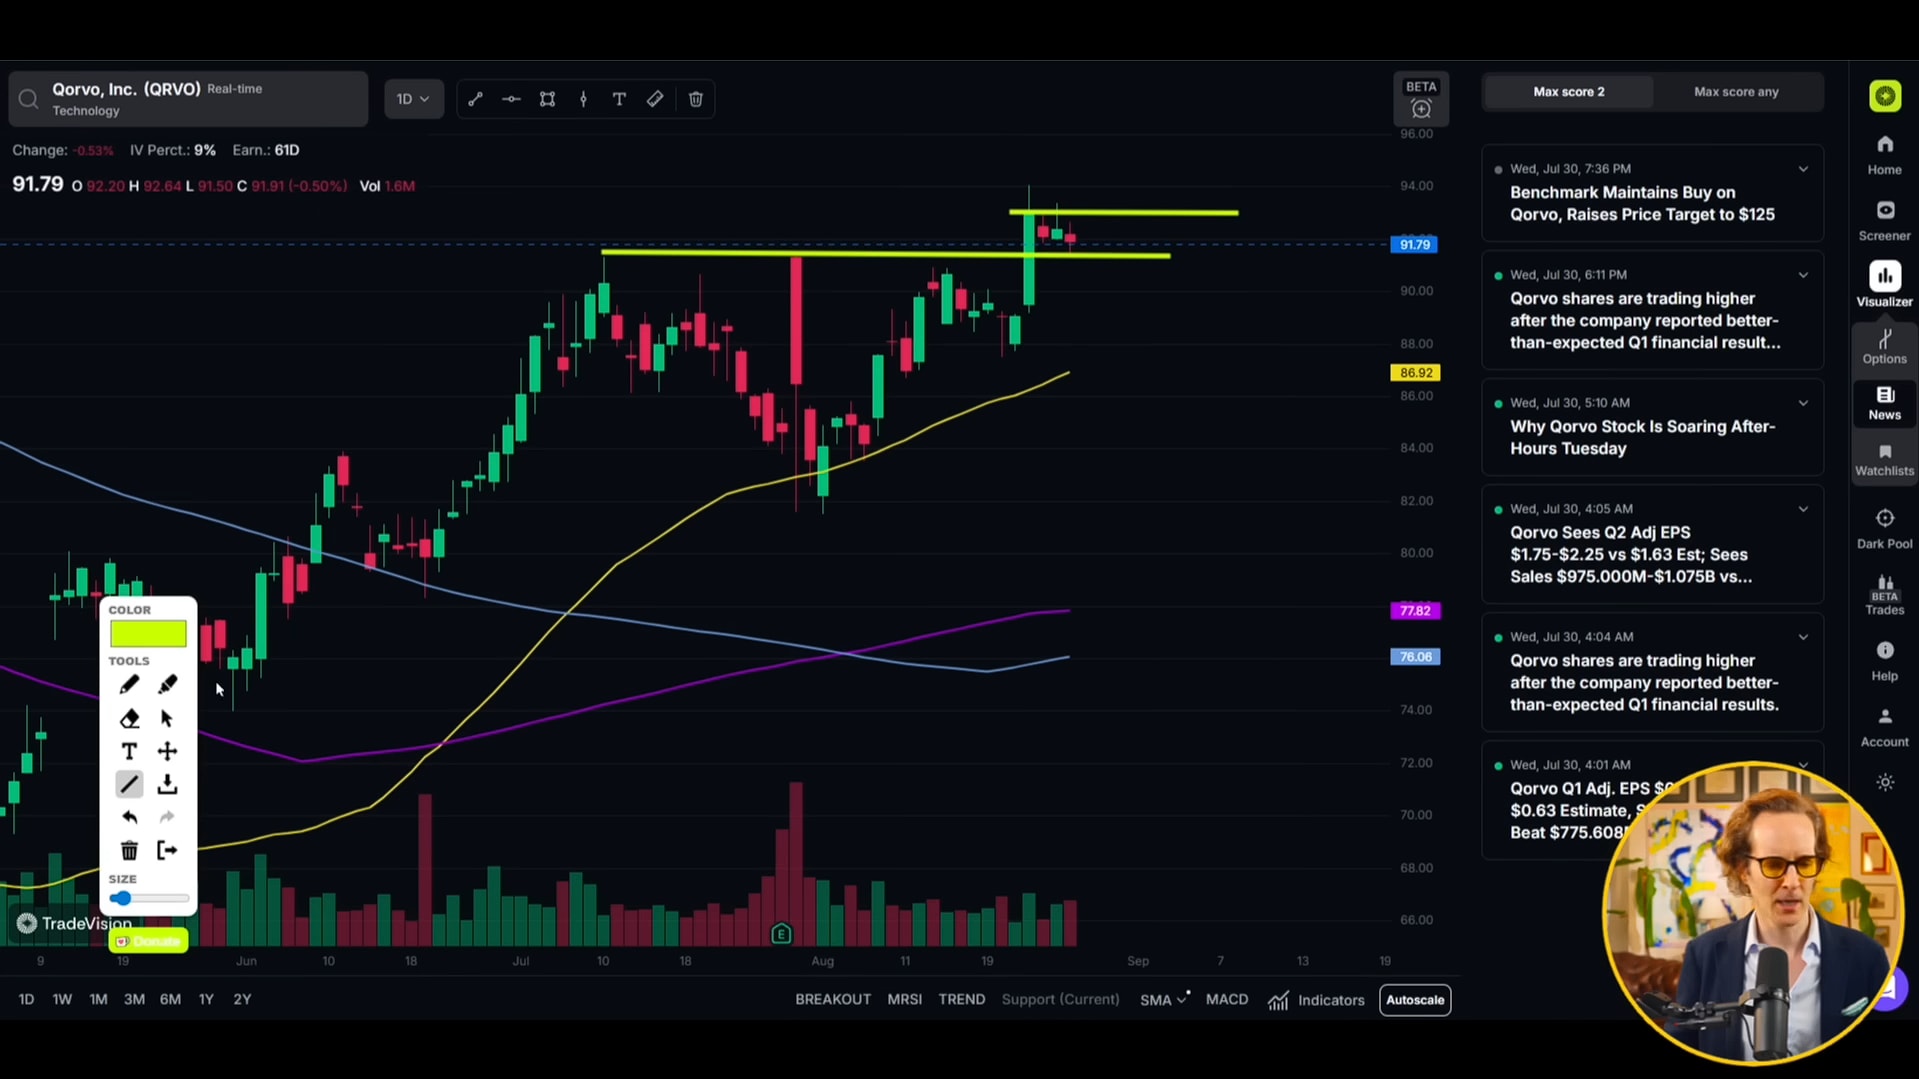Open the BETA Trades page

[x=1885, y=595]
